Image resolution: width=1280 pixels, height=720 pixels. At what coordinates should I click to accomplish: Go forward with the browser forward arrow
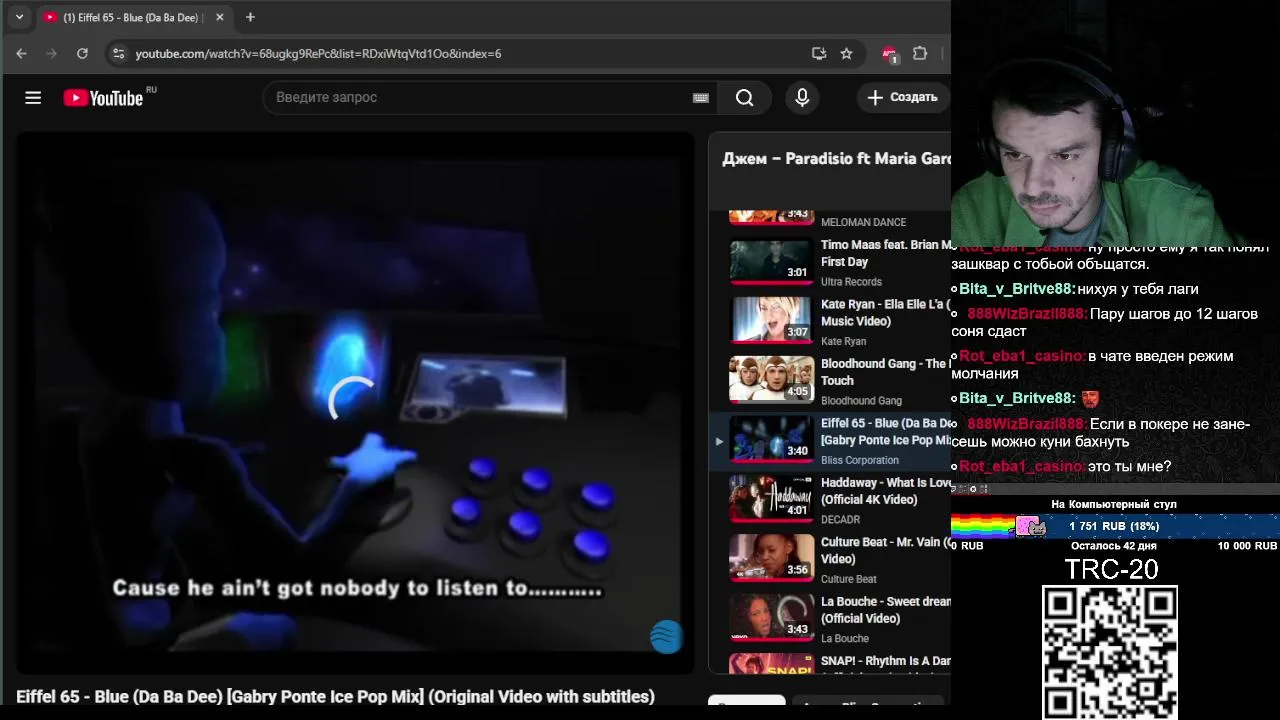(51, 53)
